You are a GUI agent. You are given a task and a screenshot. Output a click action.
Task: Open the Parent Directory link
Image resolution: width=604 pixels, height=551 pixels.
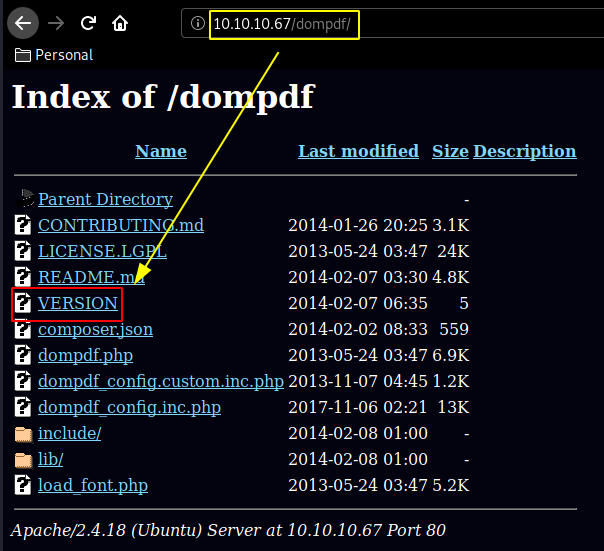[105, 199]
